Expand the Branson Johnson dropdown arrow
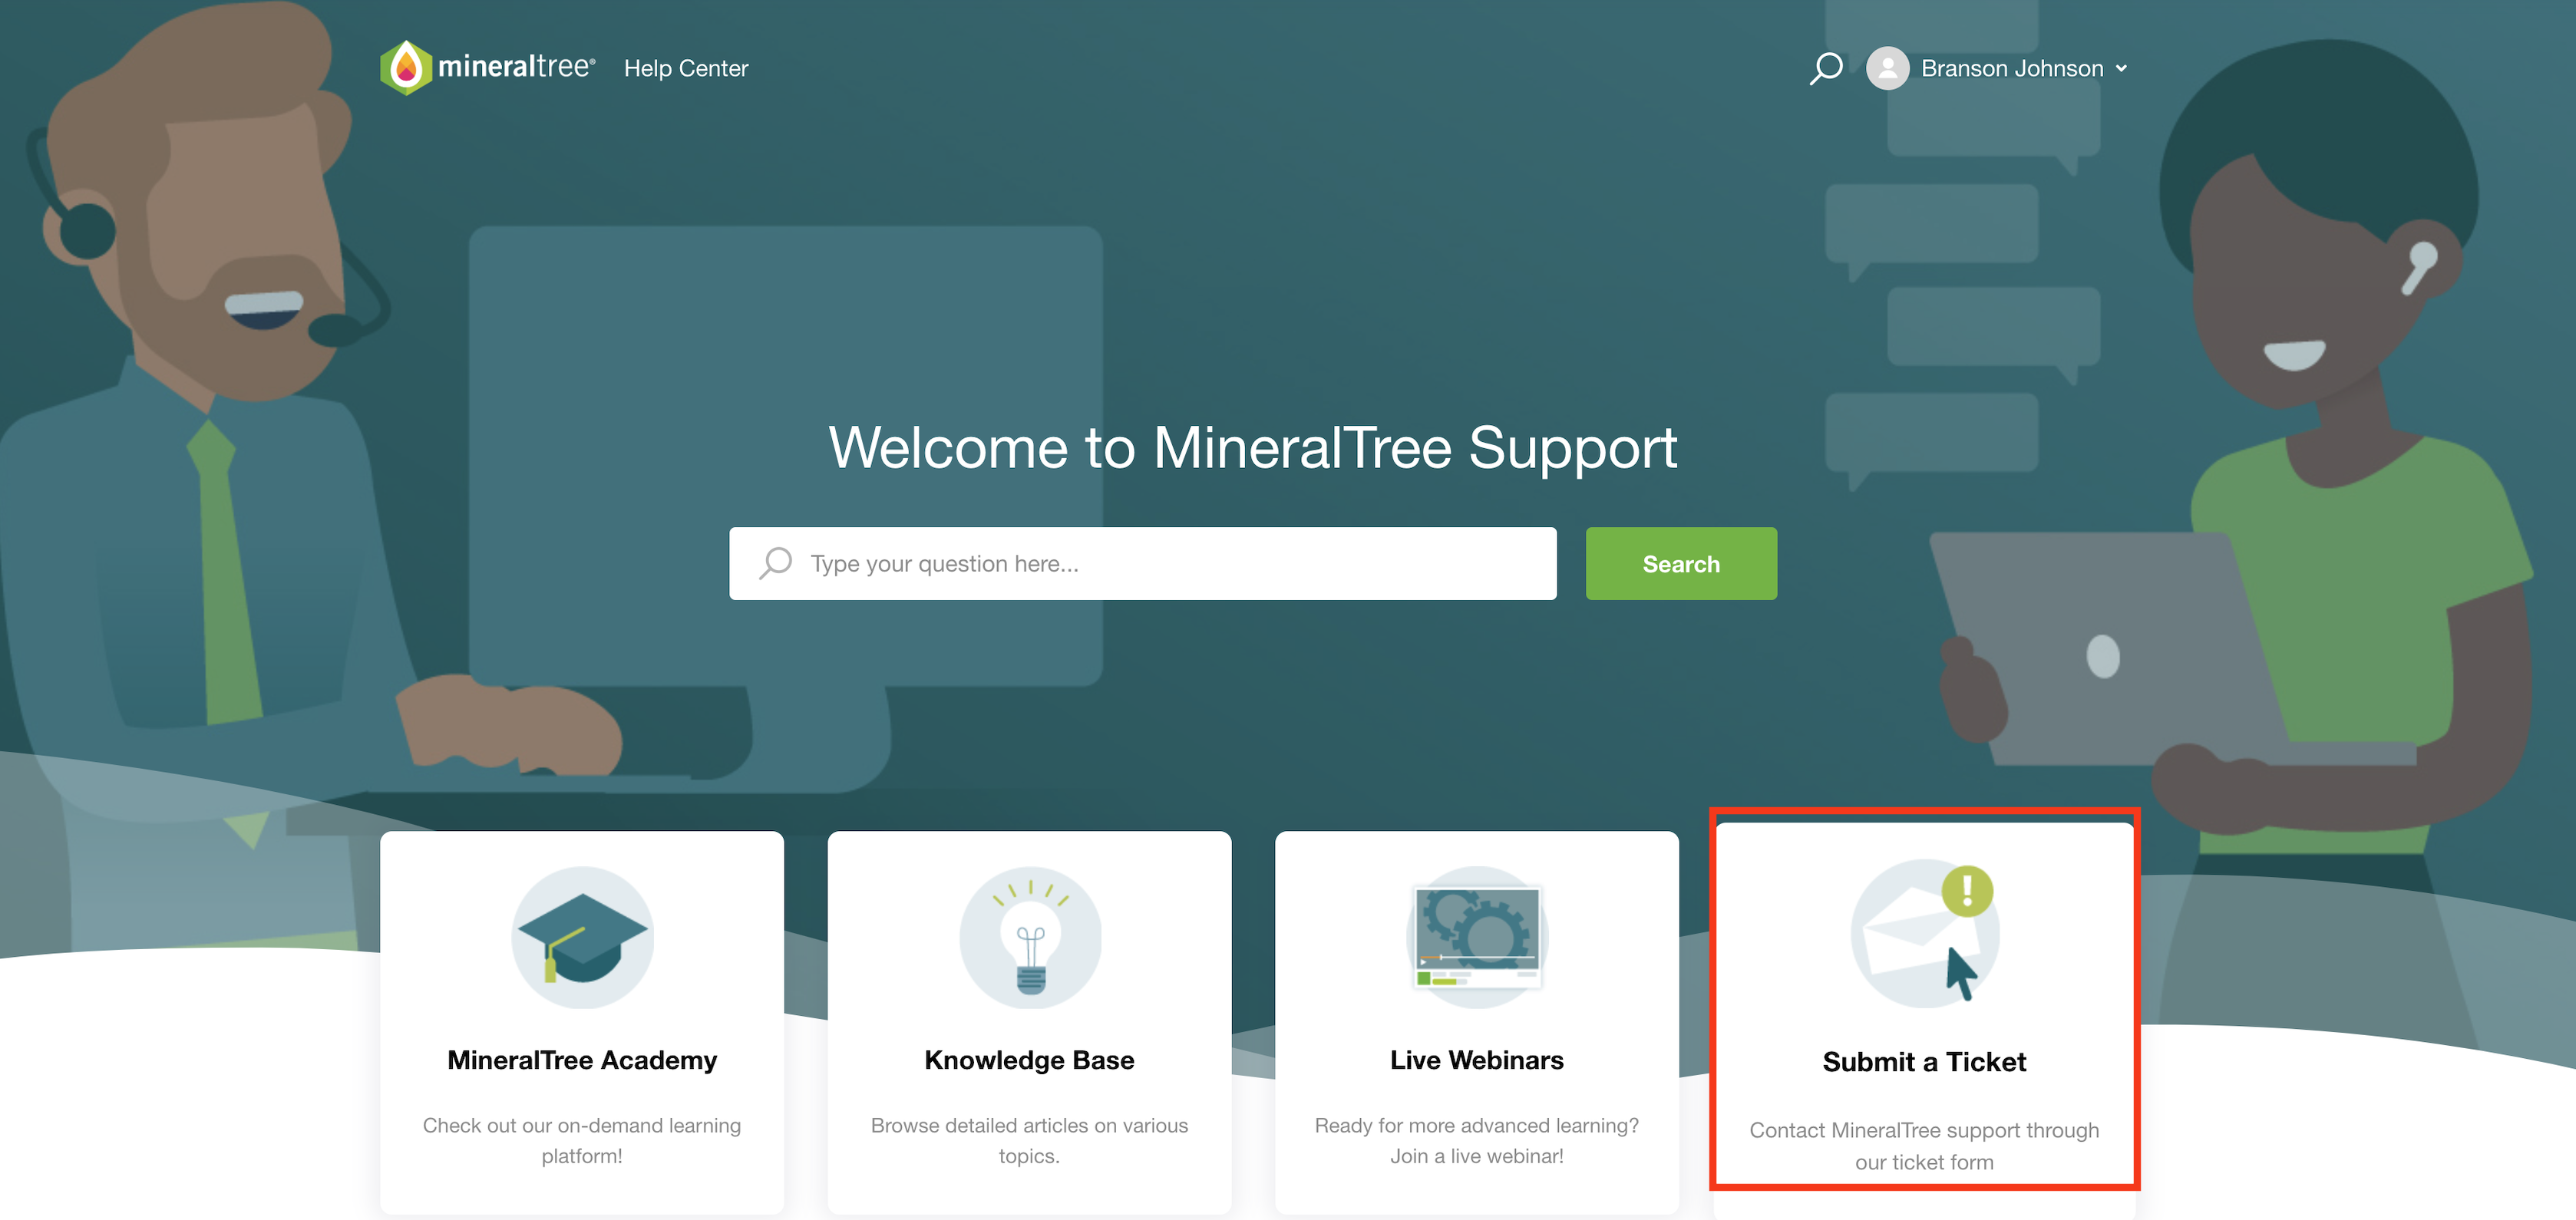 click(x=2121, y=69)
